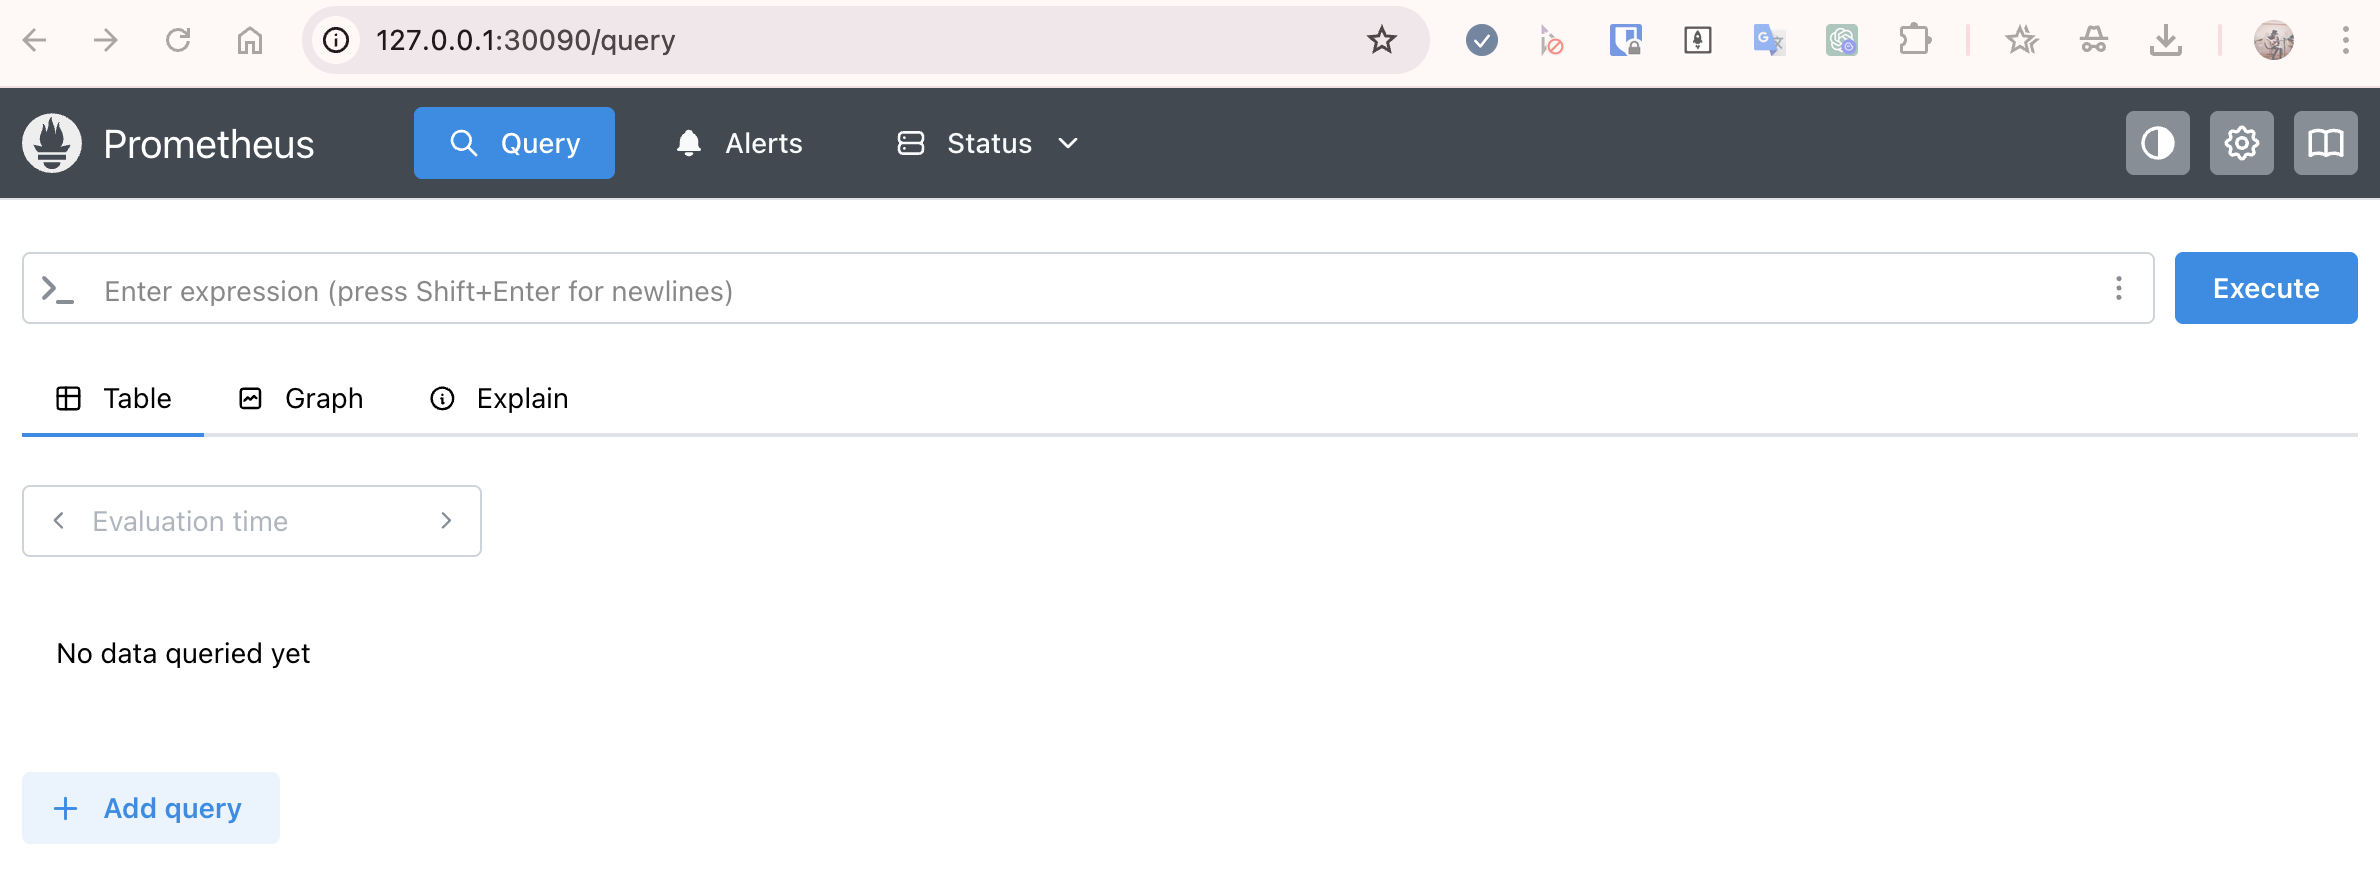The height and width of the screenshot is (884, 2380).
Task: Click the Prometheus flame logo
Action: pyautogui.click(x=52, y=143)
